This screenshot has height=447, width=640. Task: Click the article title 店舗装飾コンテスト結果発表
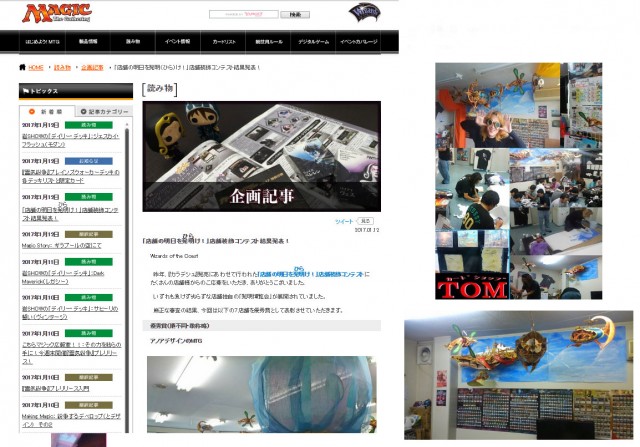216,241
